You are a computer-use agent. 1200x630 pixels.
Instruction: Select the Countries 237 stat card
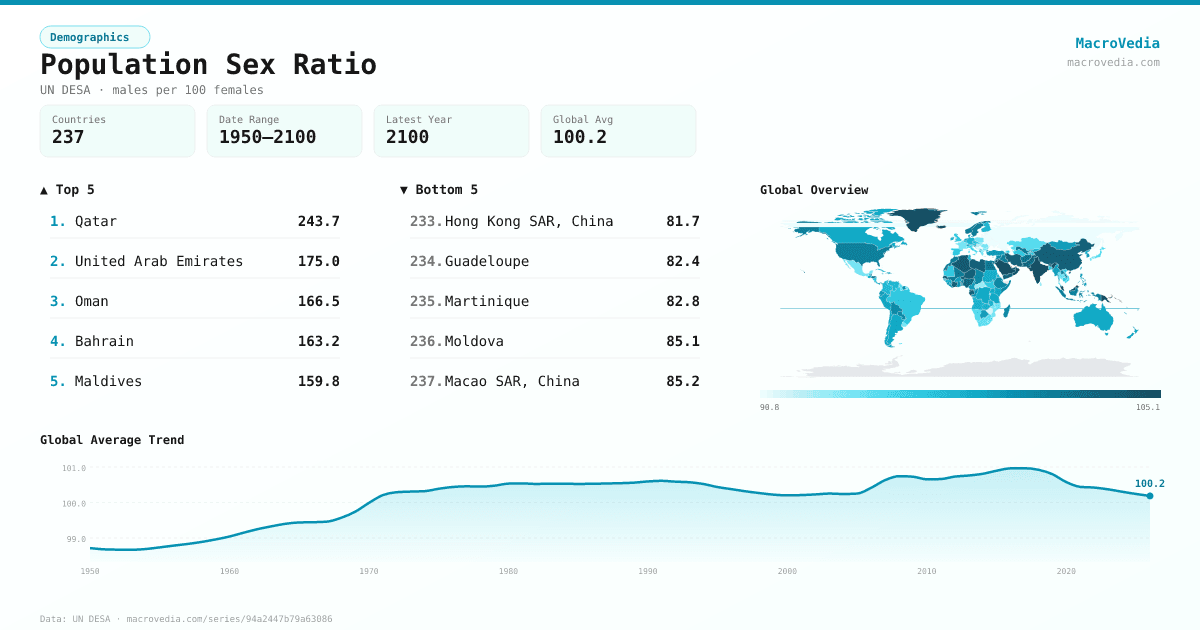[117, 131]
